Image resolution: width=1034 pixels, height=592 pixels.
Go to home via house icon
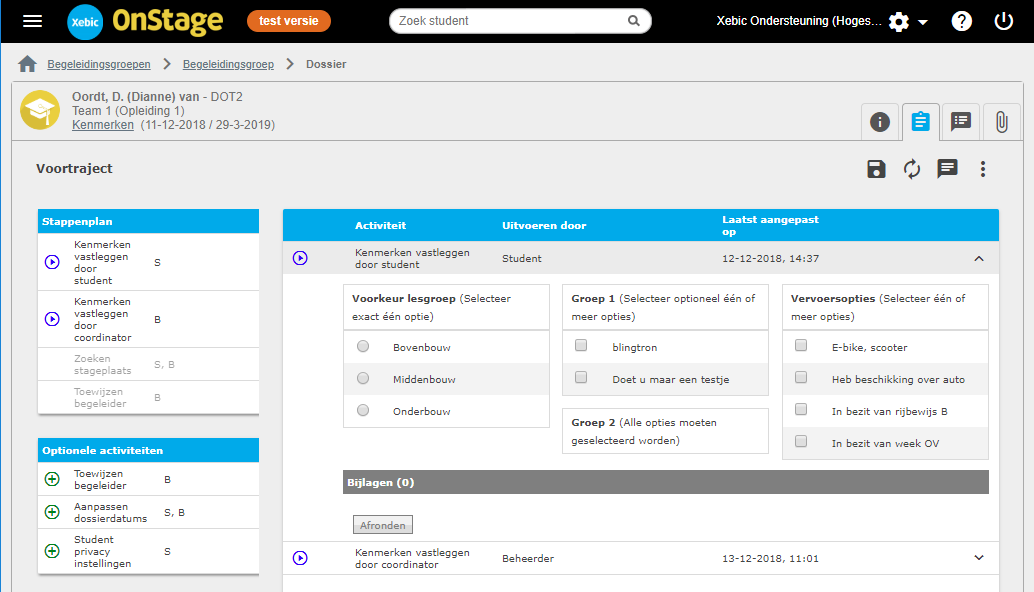(x=27, y=64)
